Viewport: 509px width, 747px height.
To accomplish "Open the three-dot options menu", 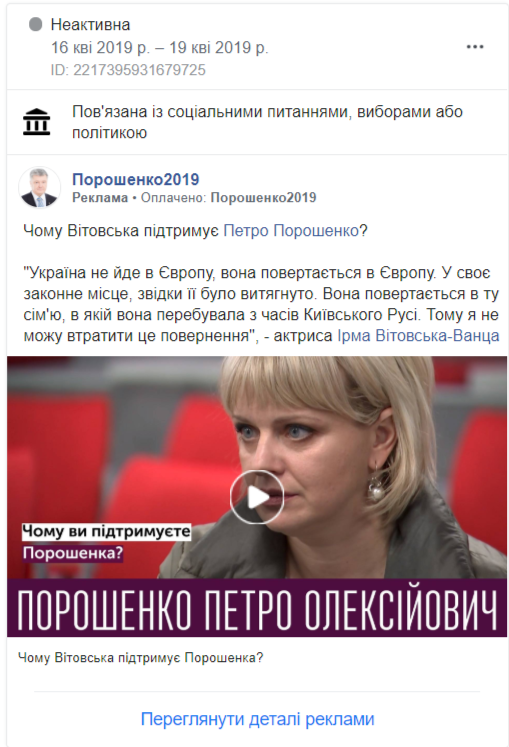I will click(x=475, y=47).
